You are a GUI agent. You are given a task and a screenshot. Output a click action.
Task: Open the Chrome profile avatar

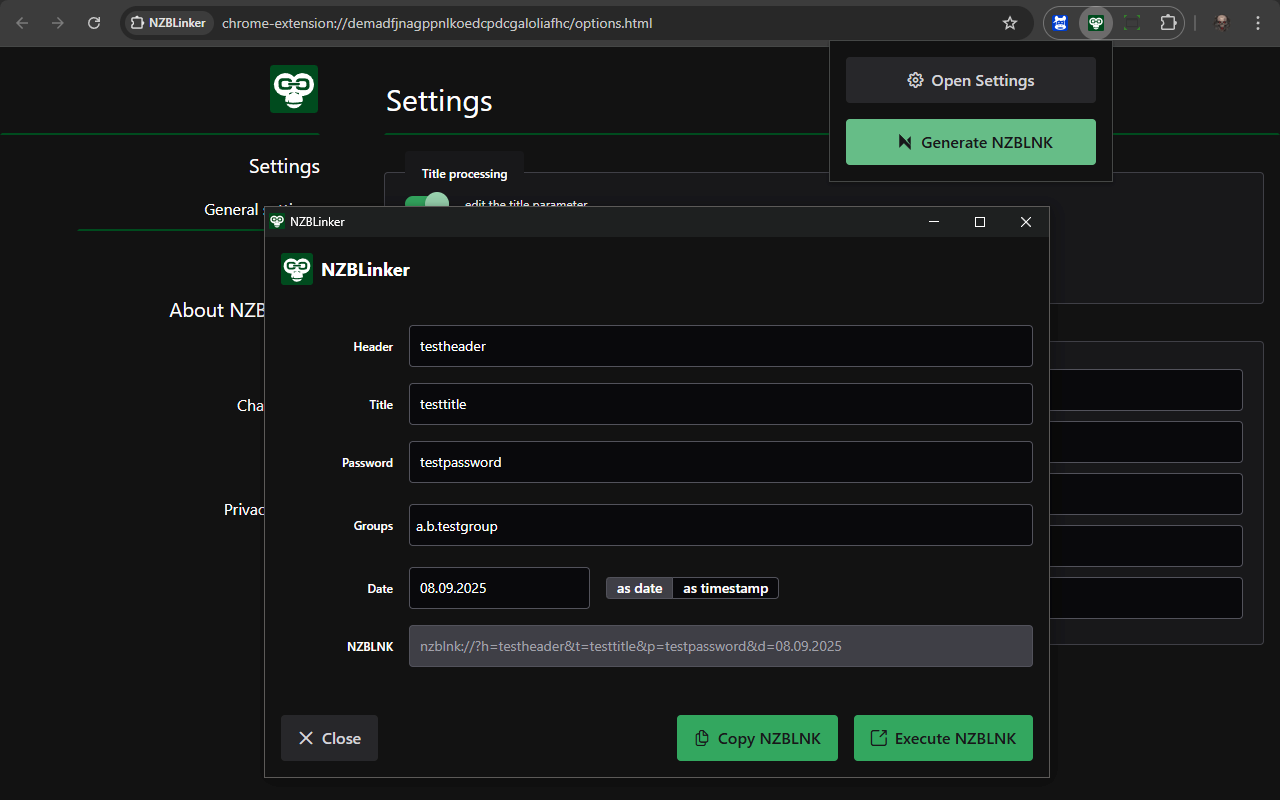(1221, 23)
